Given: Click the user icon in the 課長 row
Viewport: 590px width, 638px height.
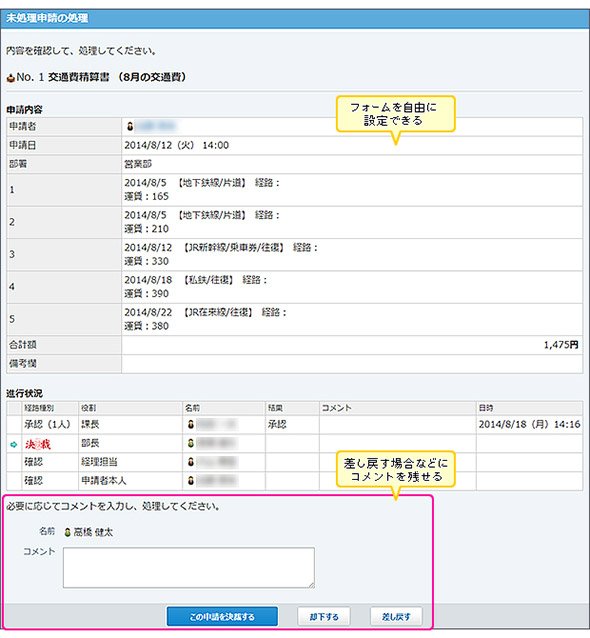Looking at the screenshot, I should coord(190,424).
